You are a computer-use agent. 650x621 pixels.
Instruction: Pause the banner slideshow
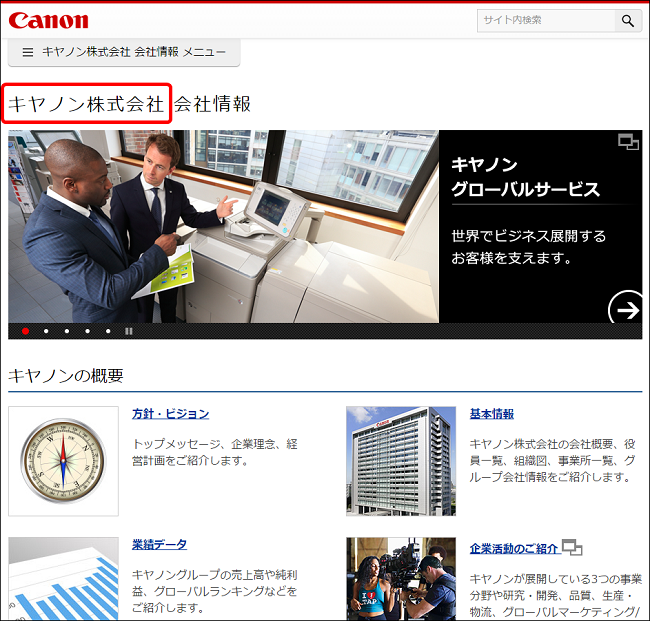129,331
